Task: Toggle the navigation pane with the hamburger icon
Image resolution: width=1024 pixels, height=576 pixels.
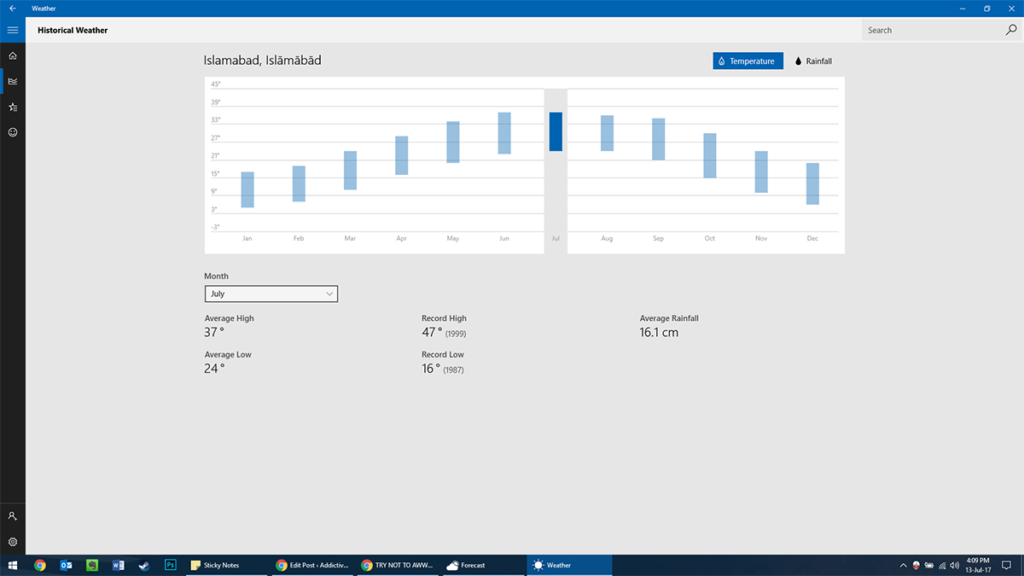Action: [x=12, y=30]
